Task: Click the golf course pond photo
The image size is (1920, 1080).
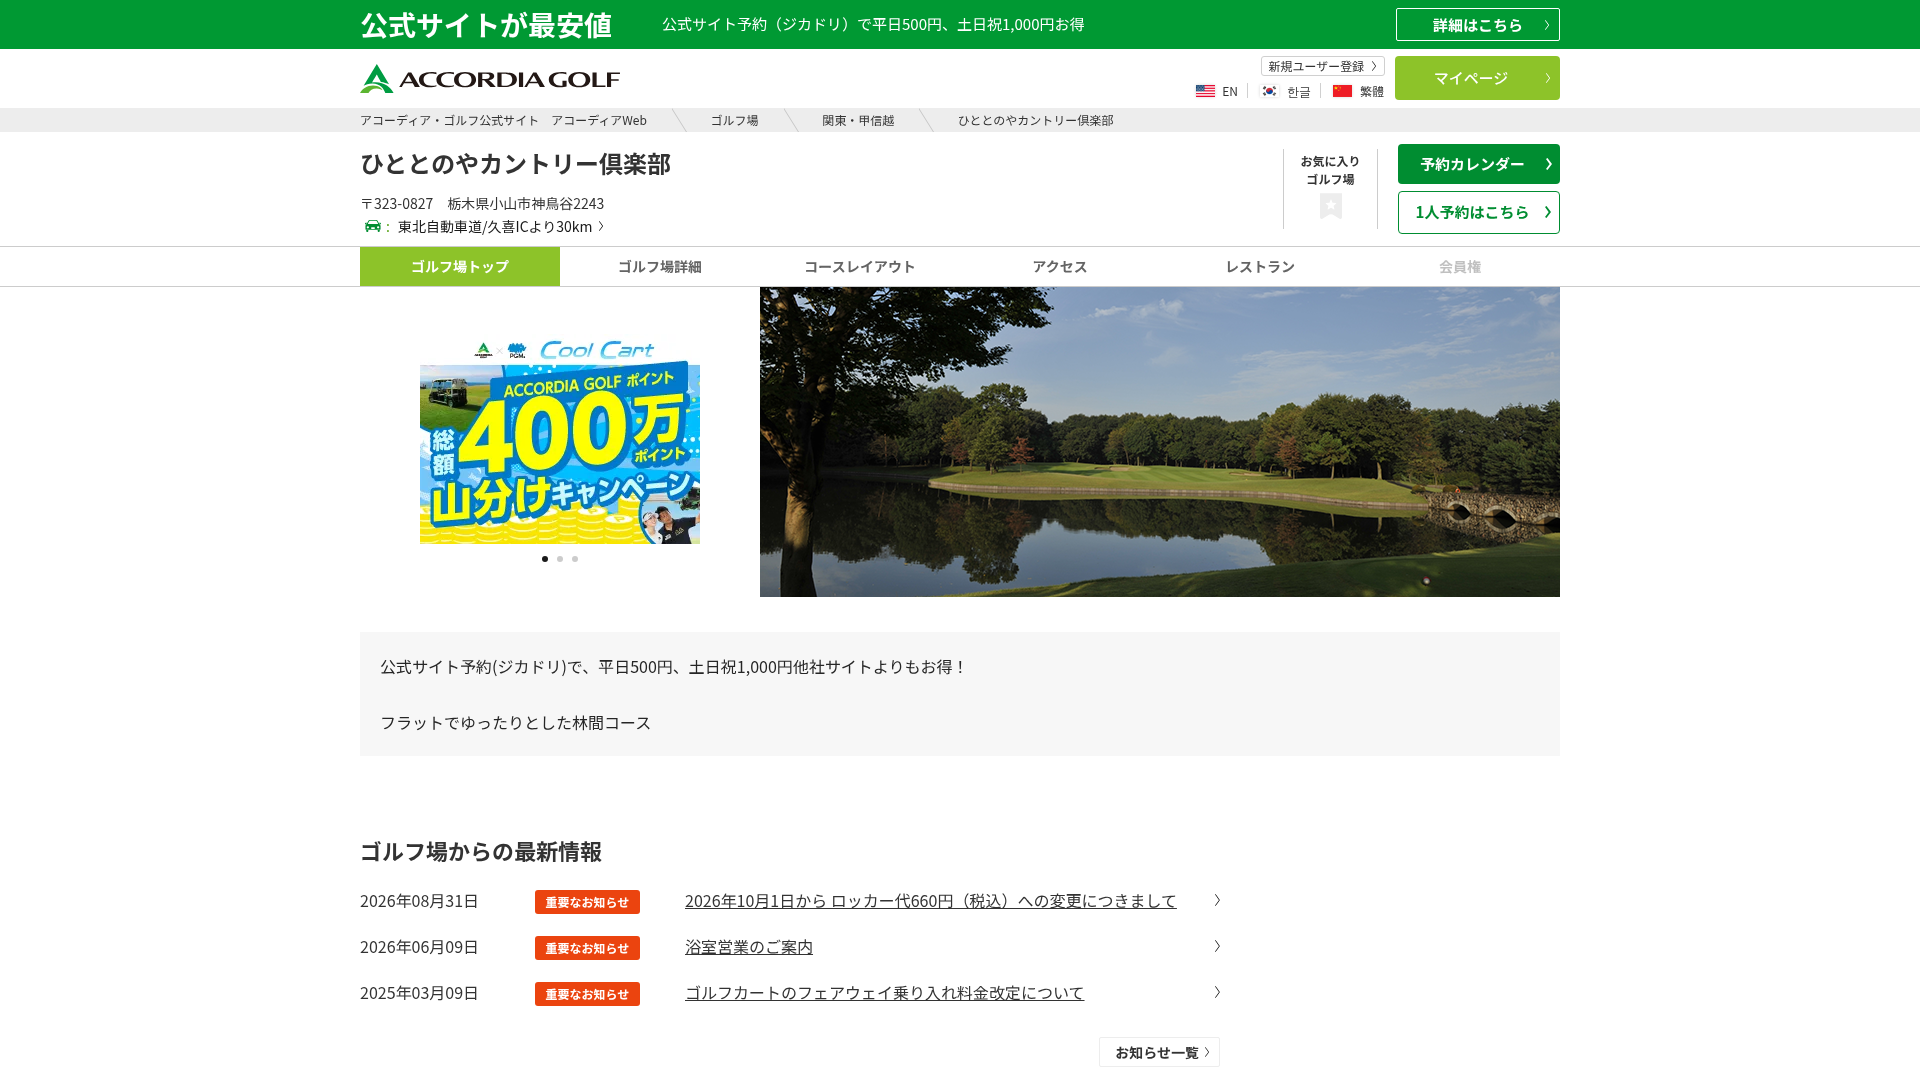Action: click(x=1160, y=442)
